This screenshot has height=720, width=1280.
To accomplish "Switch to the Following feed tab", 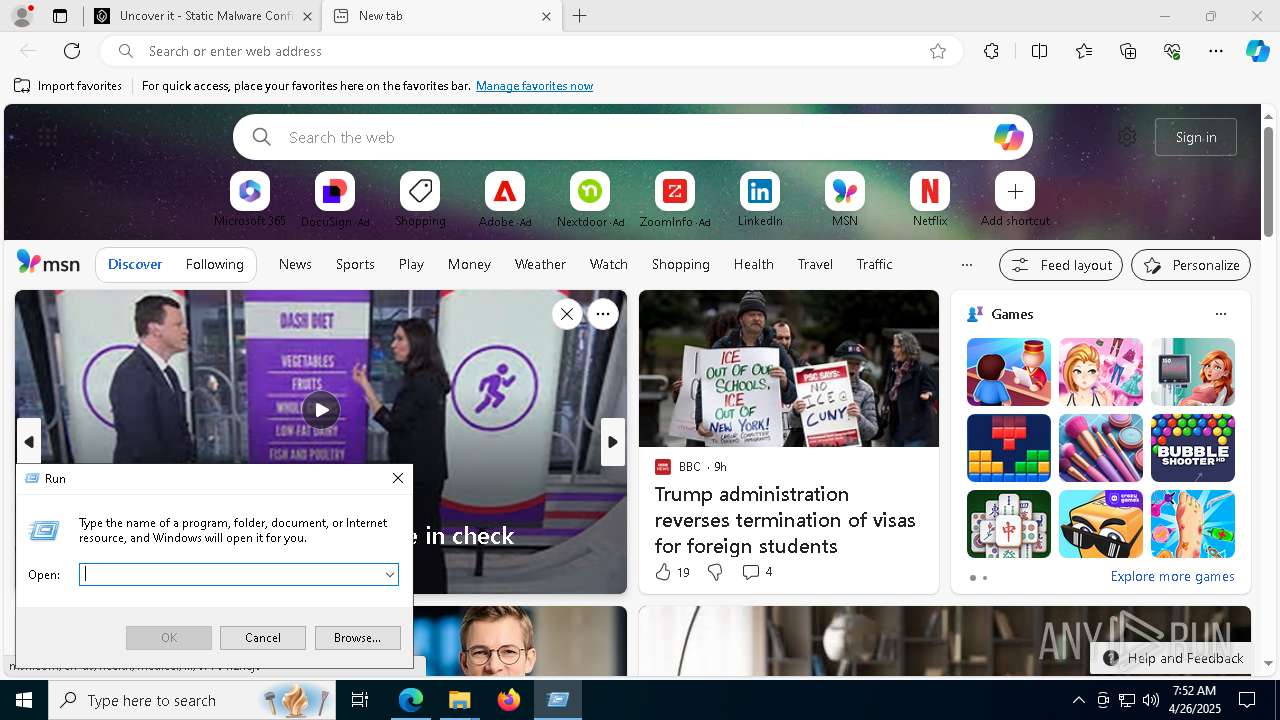I will point(215,264).
